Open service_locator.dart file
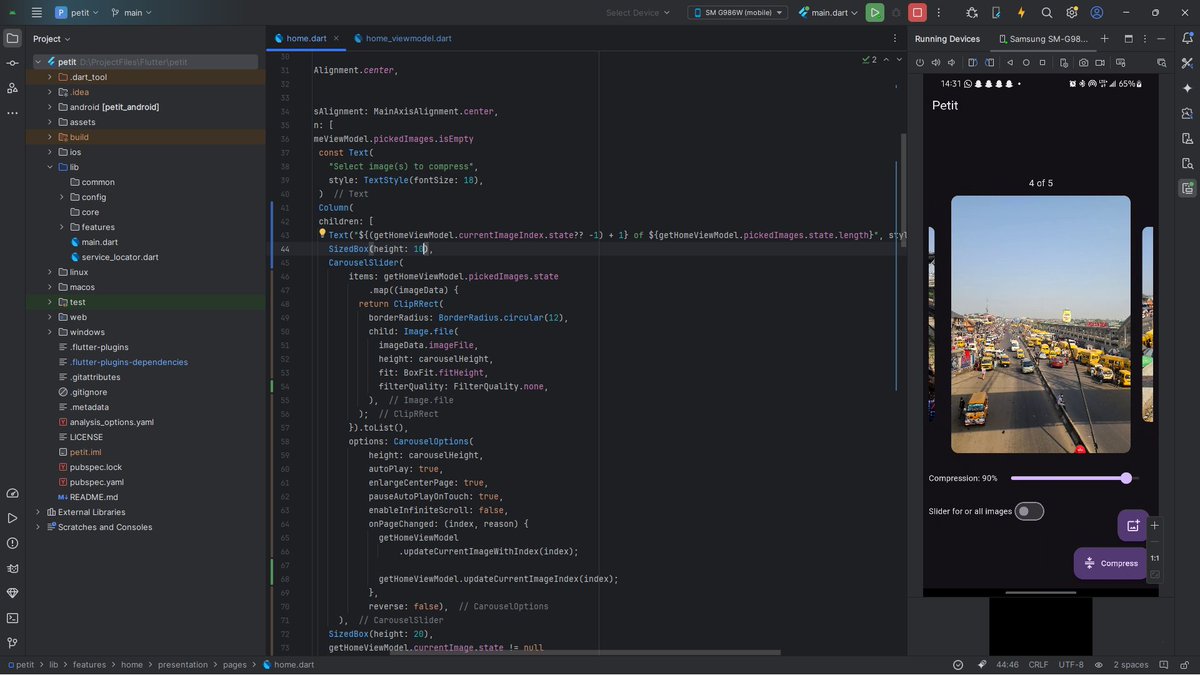 (113, 257)
